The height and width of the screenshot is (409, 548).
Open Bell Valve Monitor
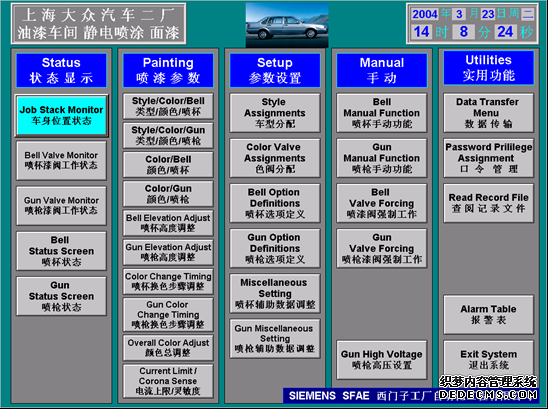[x=62, y=160]
